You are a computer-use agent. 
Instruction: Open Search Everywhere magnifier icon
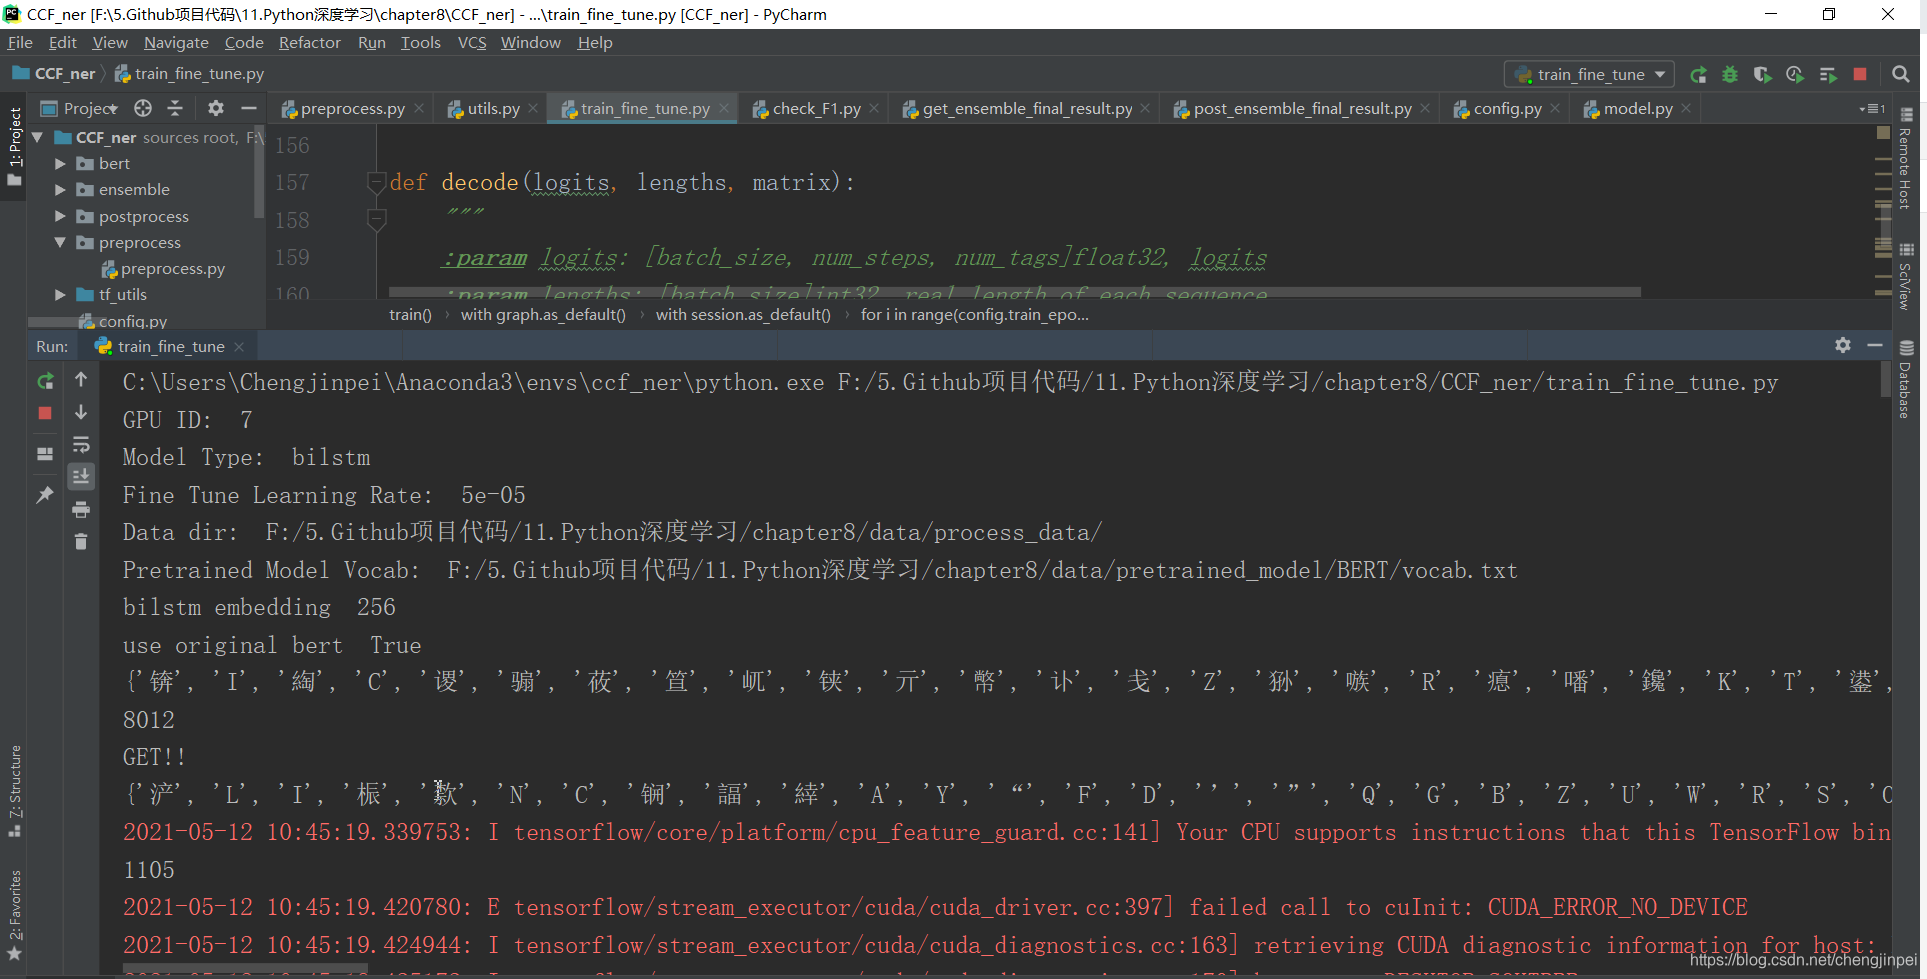point(1901,74)
